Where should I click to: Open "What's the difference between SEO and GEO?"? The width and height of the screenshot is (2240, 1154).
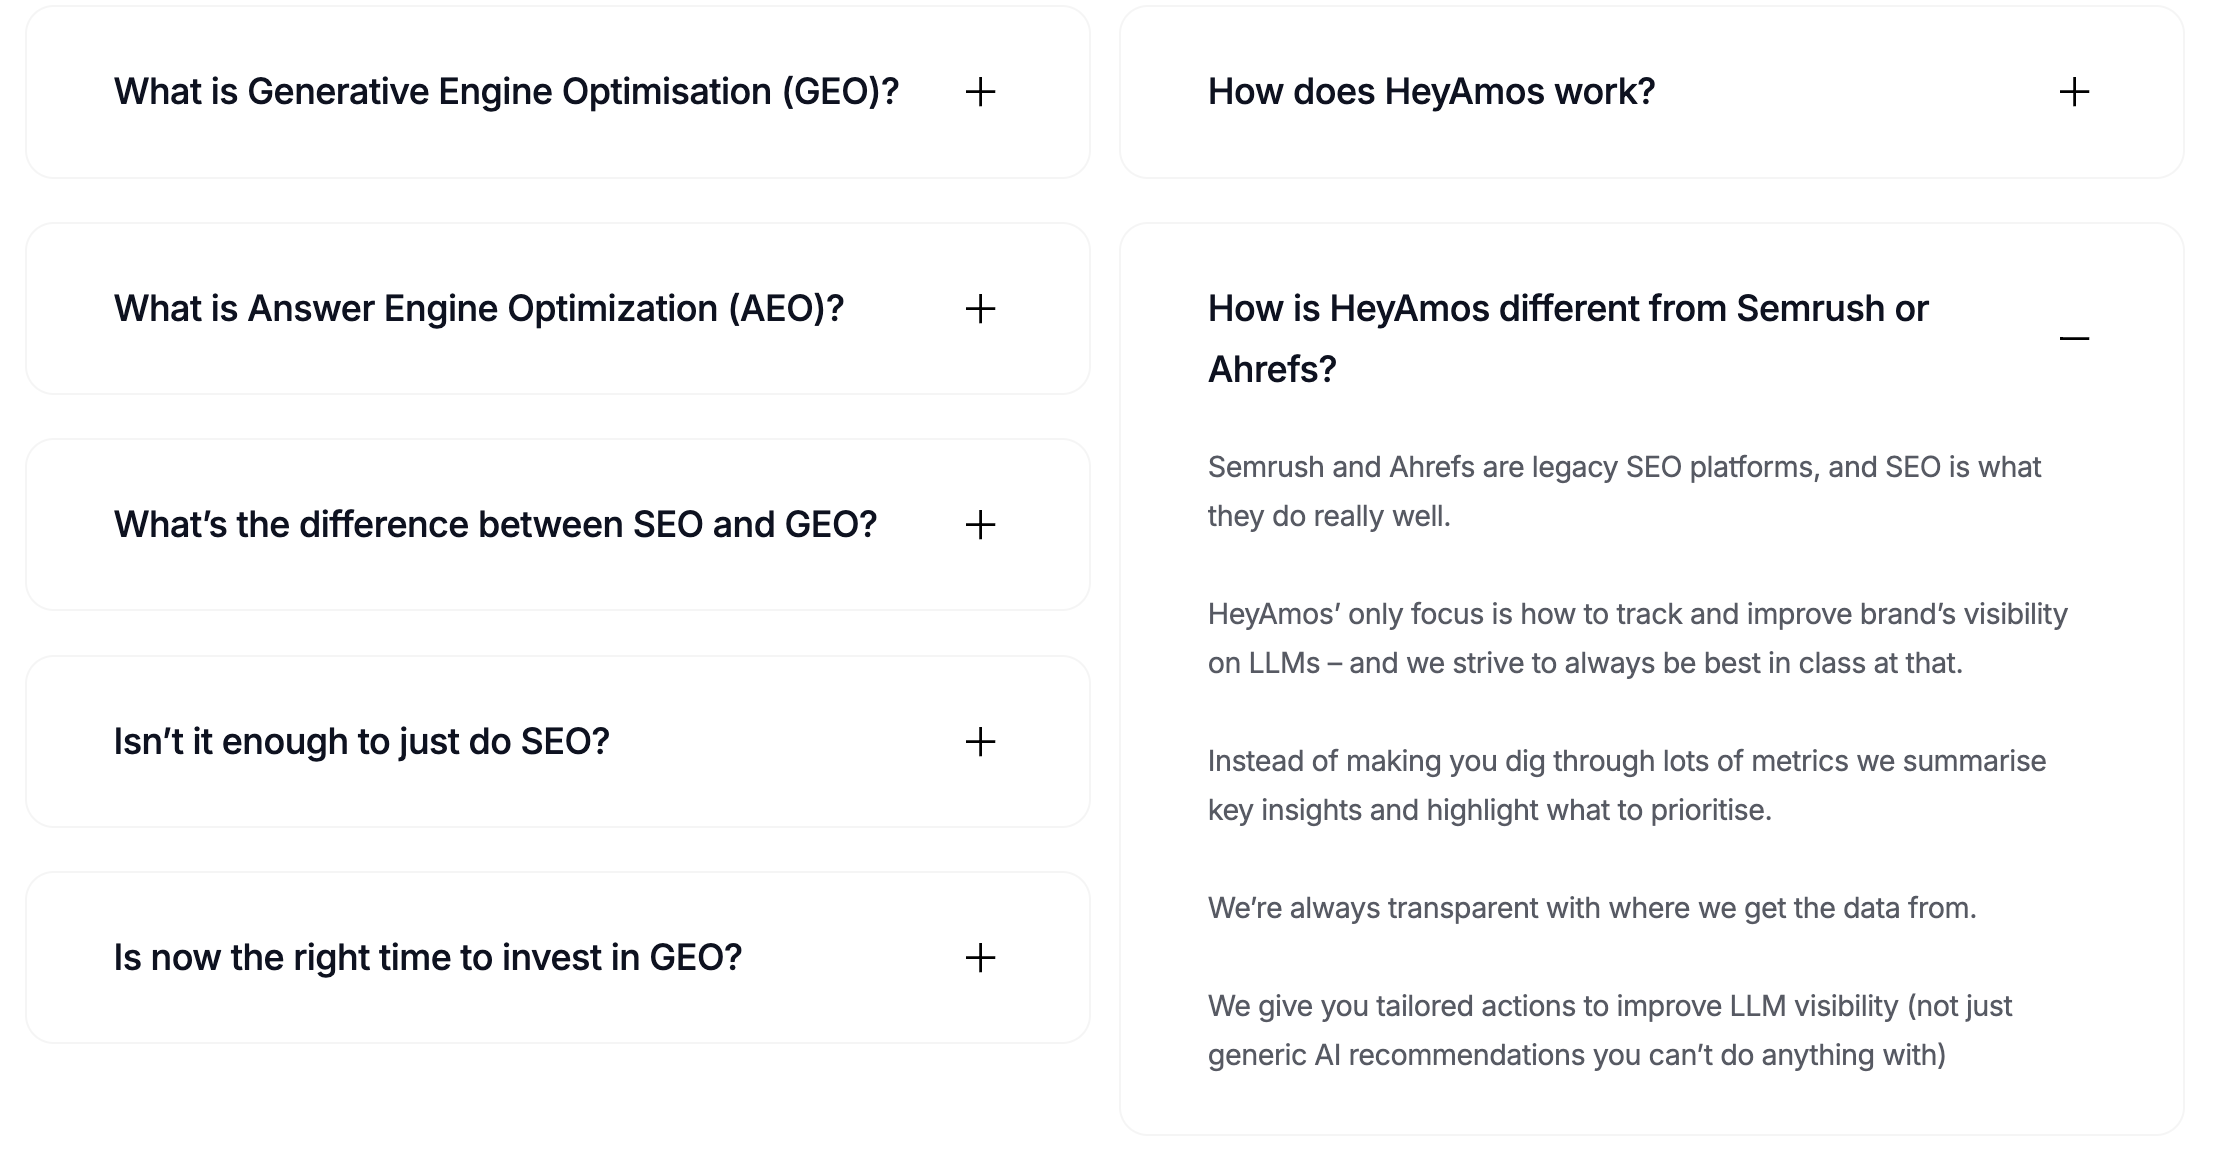(495, 525)
